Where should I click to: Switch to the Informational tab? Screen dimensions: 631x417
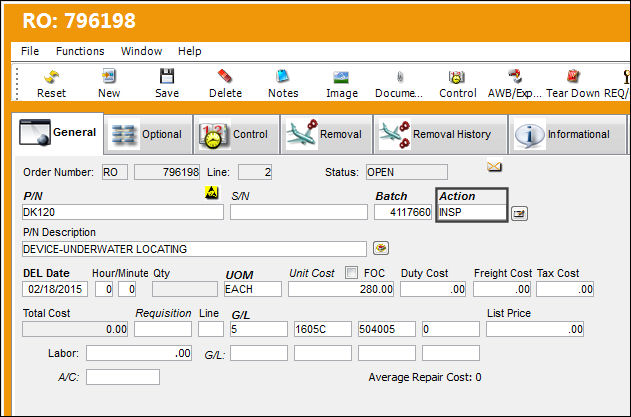click(x=567, y=134)
